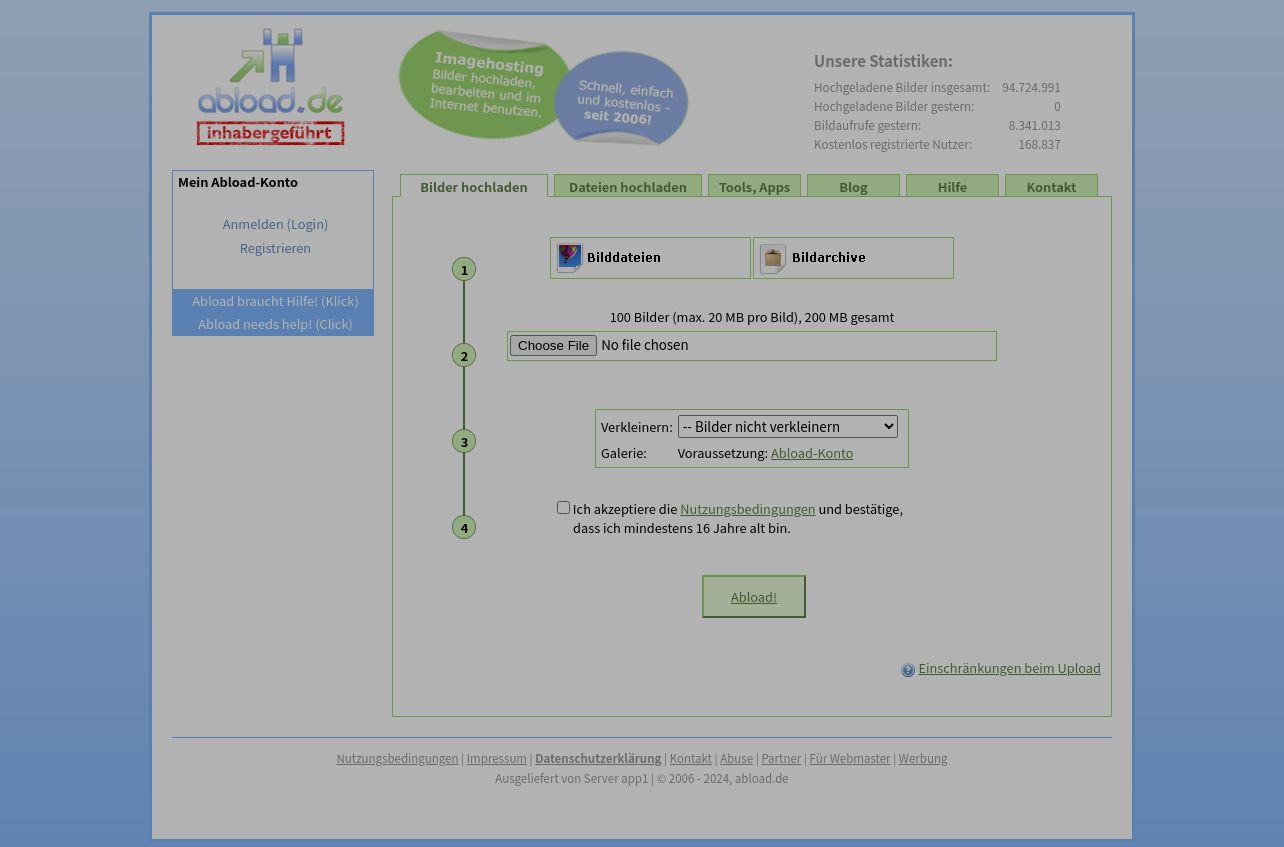Click Anmelden (Login) link
This screenshot has height=847, width=1284.
pyautogui.click(x=275, y=224)
